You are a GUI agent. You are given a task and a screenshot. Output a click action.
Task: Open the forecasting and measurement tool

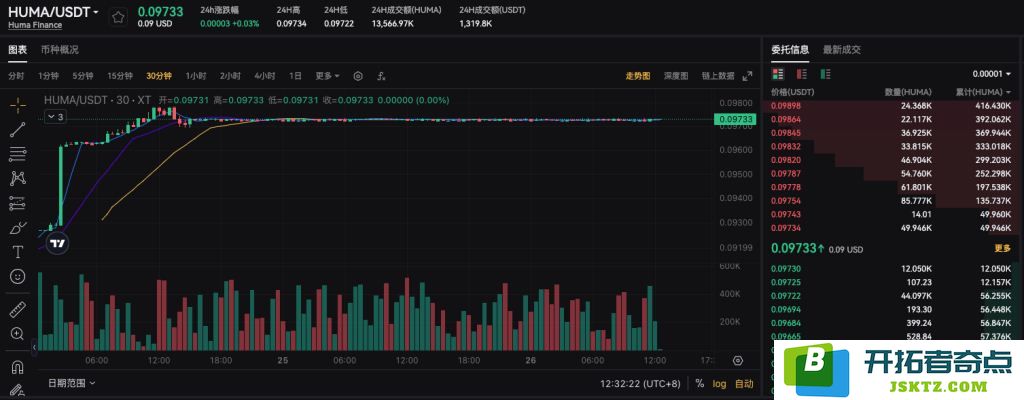tap(18, 203)
